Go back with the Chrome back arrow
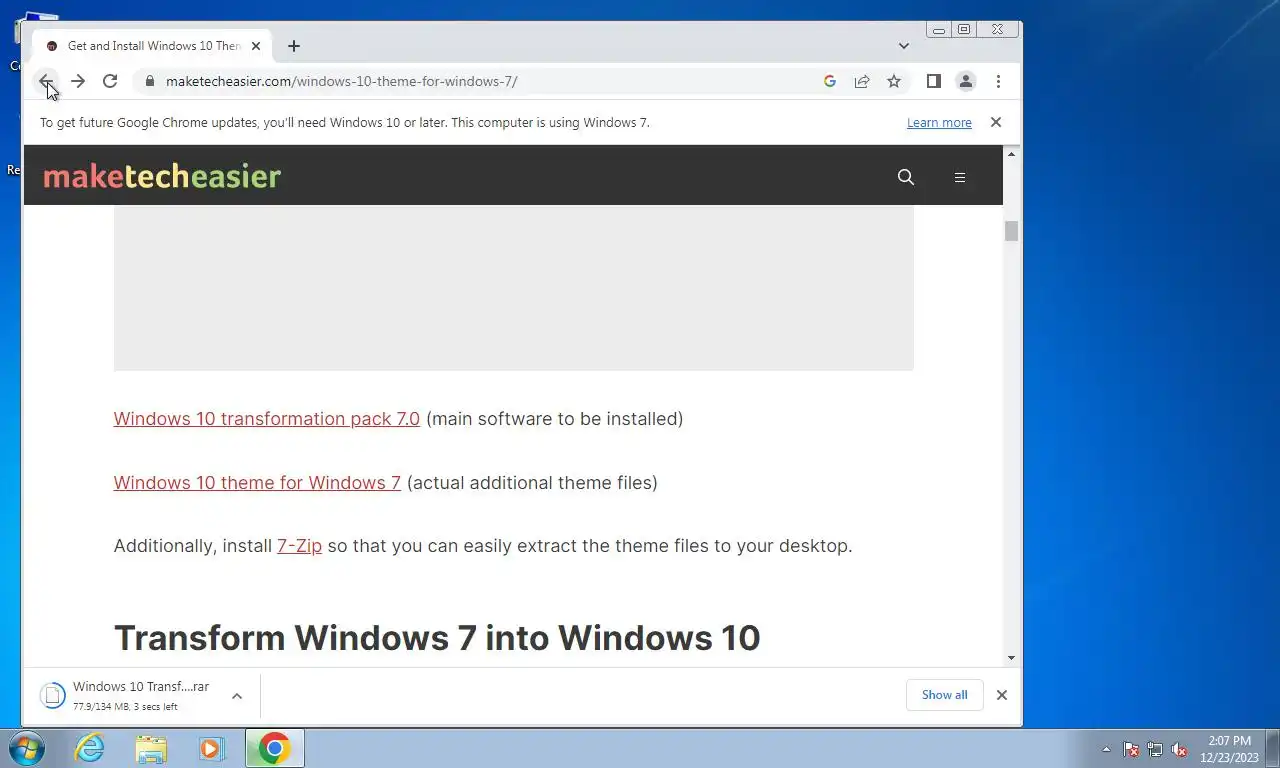The height and width of the screenshot is (768, 1280). [x=46, y=81]
